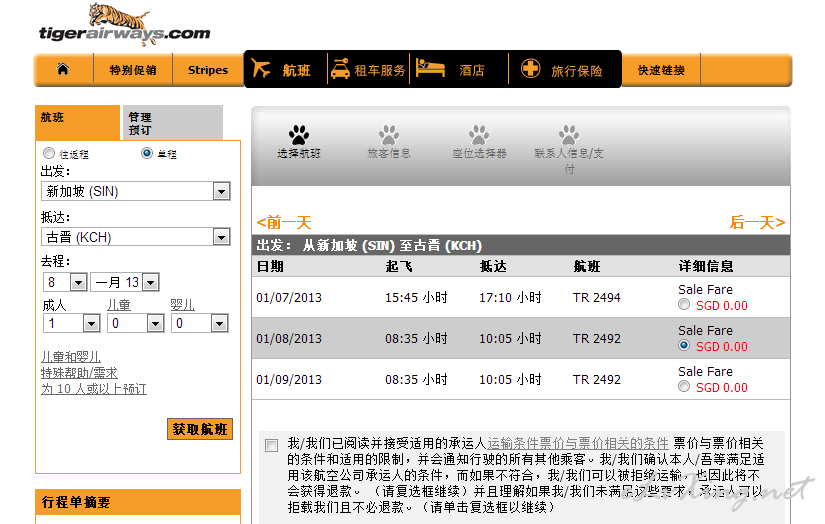Select the Sale Fare for 01/08/2013 flight
Image resolution: width=825 pixels, height=524 pixels.
pyautogui.click(x=684, y=346)
